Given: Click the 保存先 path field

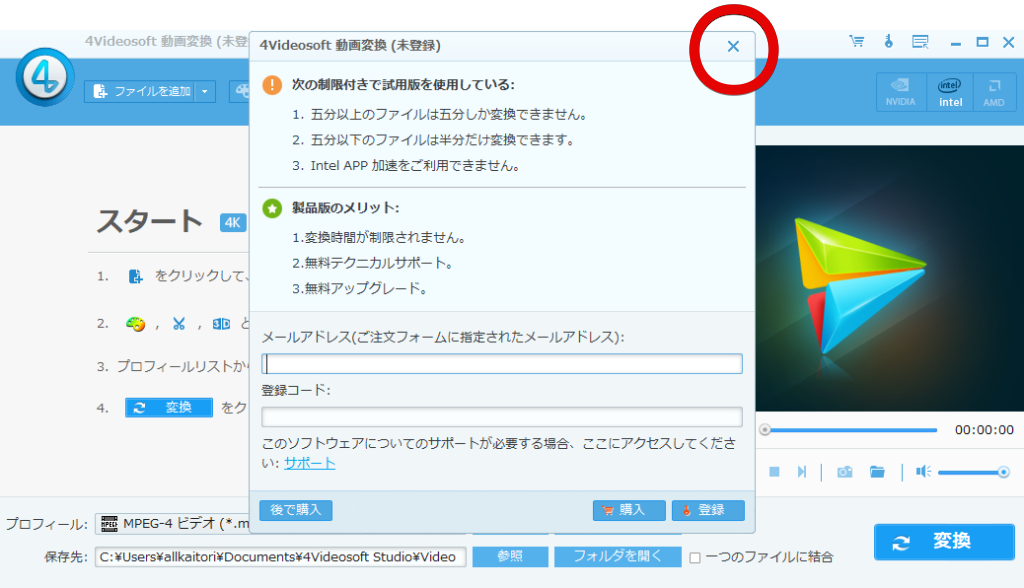Looking at the screenshot, I should click(280, 557).
